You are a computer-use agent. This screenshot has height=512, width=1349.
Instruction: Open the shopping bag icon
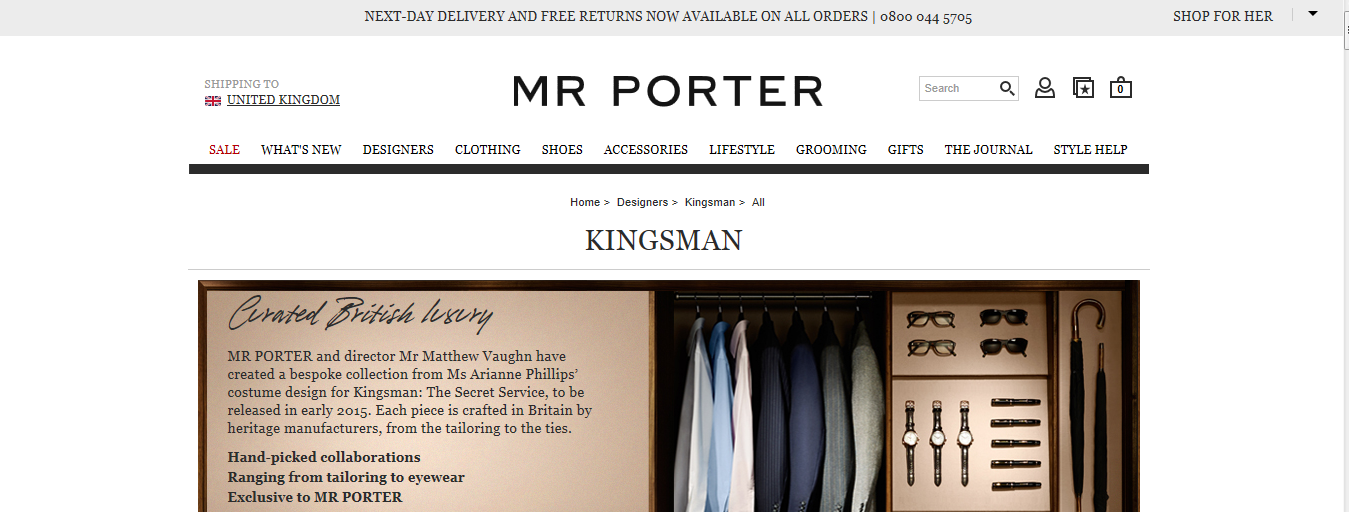pyautogui.click(x=1121, y=88)
